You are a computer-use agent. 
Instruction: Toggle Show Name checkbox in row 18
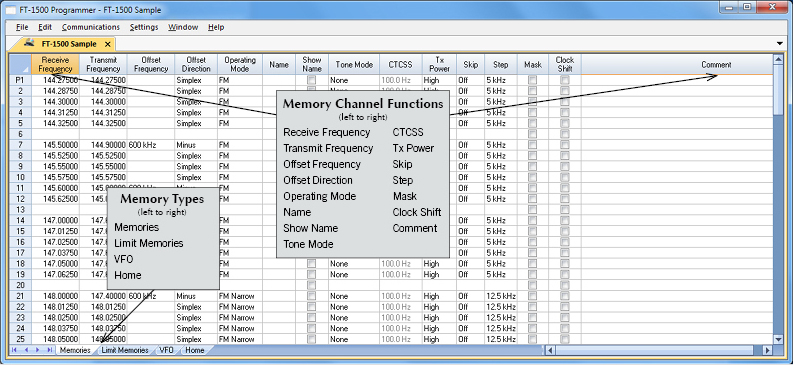(312, 263)
